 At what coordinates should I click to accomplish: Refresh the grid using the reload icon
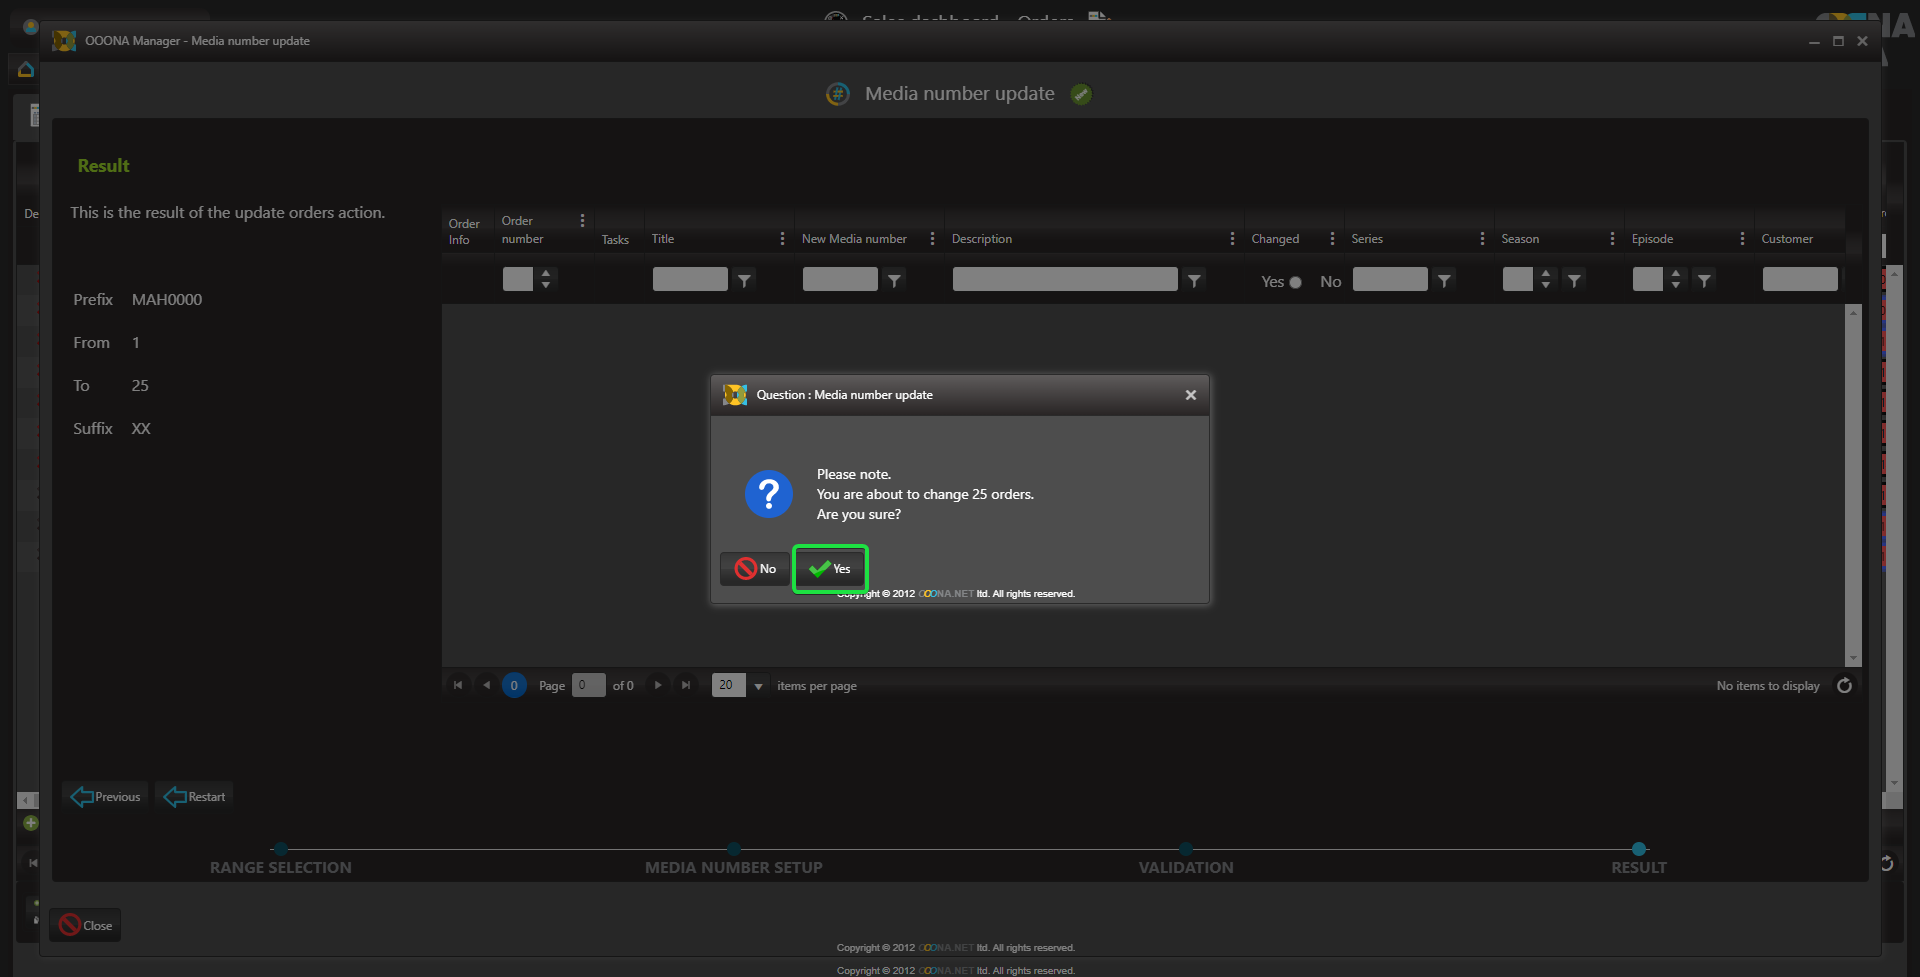1844,686
